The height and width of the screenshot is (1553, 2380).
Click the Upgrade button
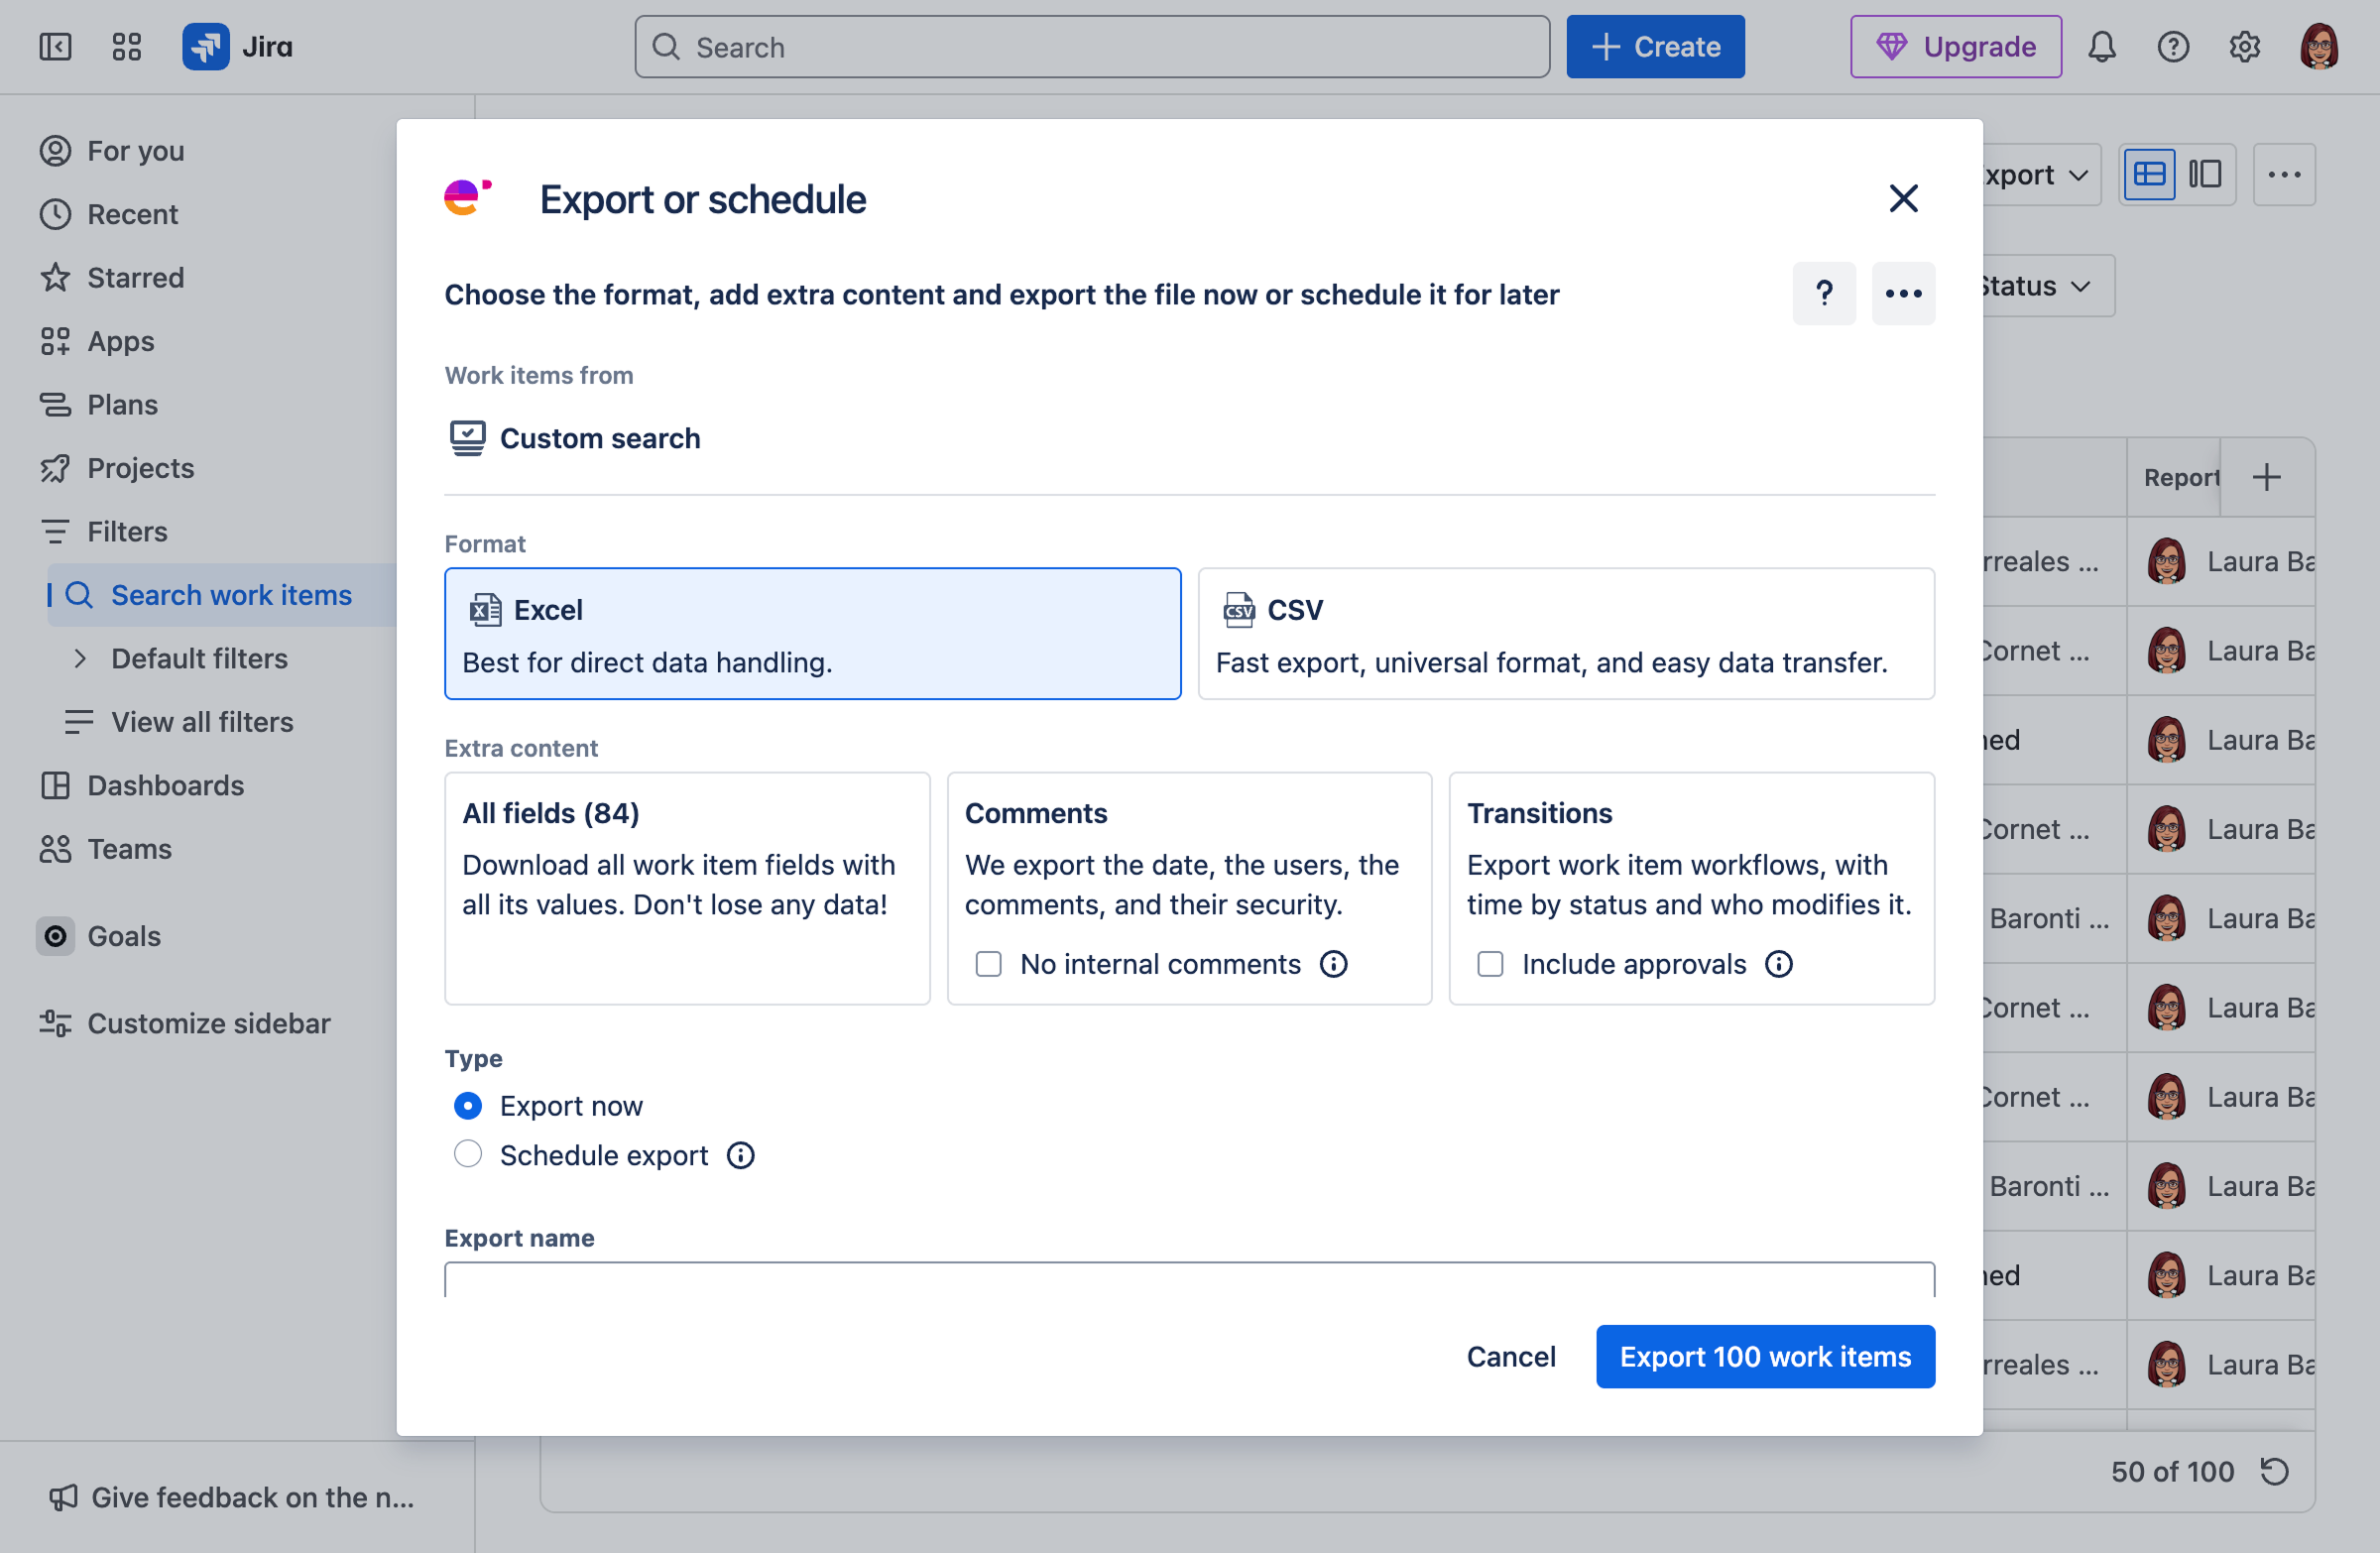(1956, 47)
